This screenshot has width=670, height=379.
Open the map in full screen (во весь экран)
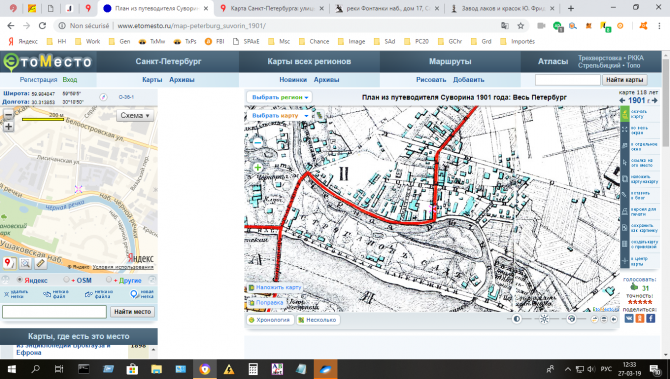click(625, 130)
